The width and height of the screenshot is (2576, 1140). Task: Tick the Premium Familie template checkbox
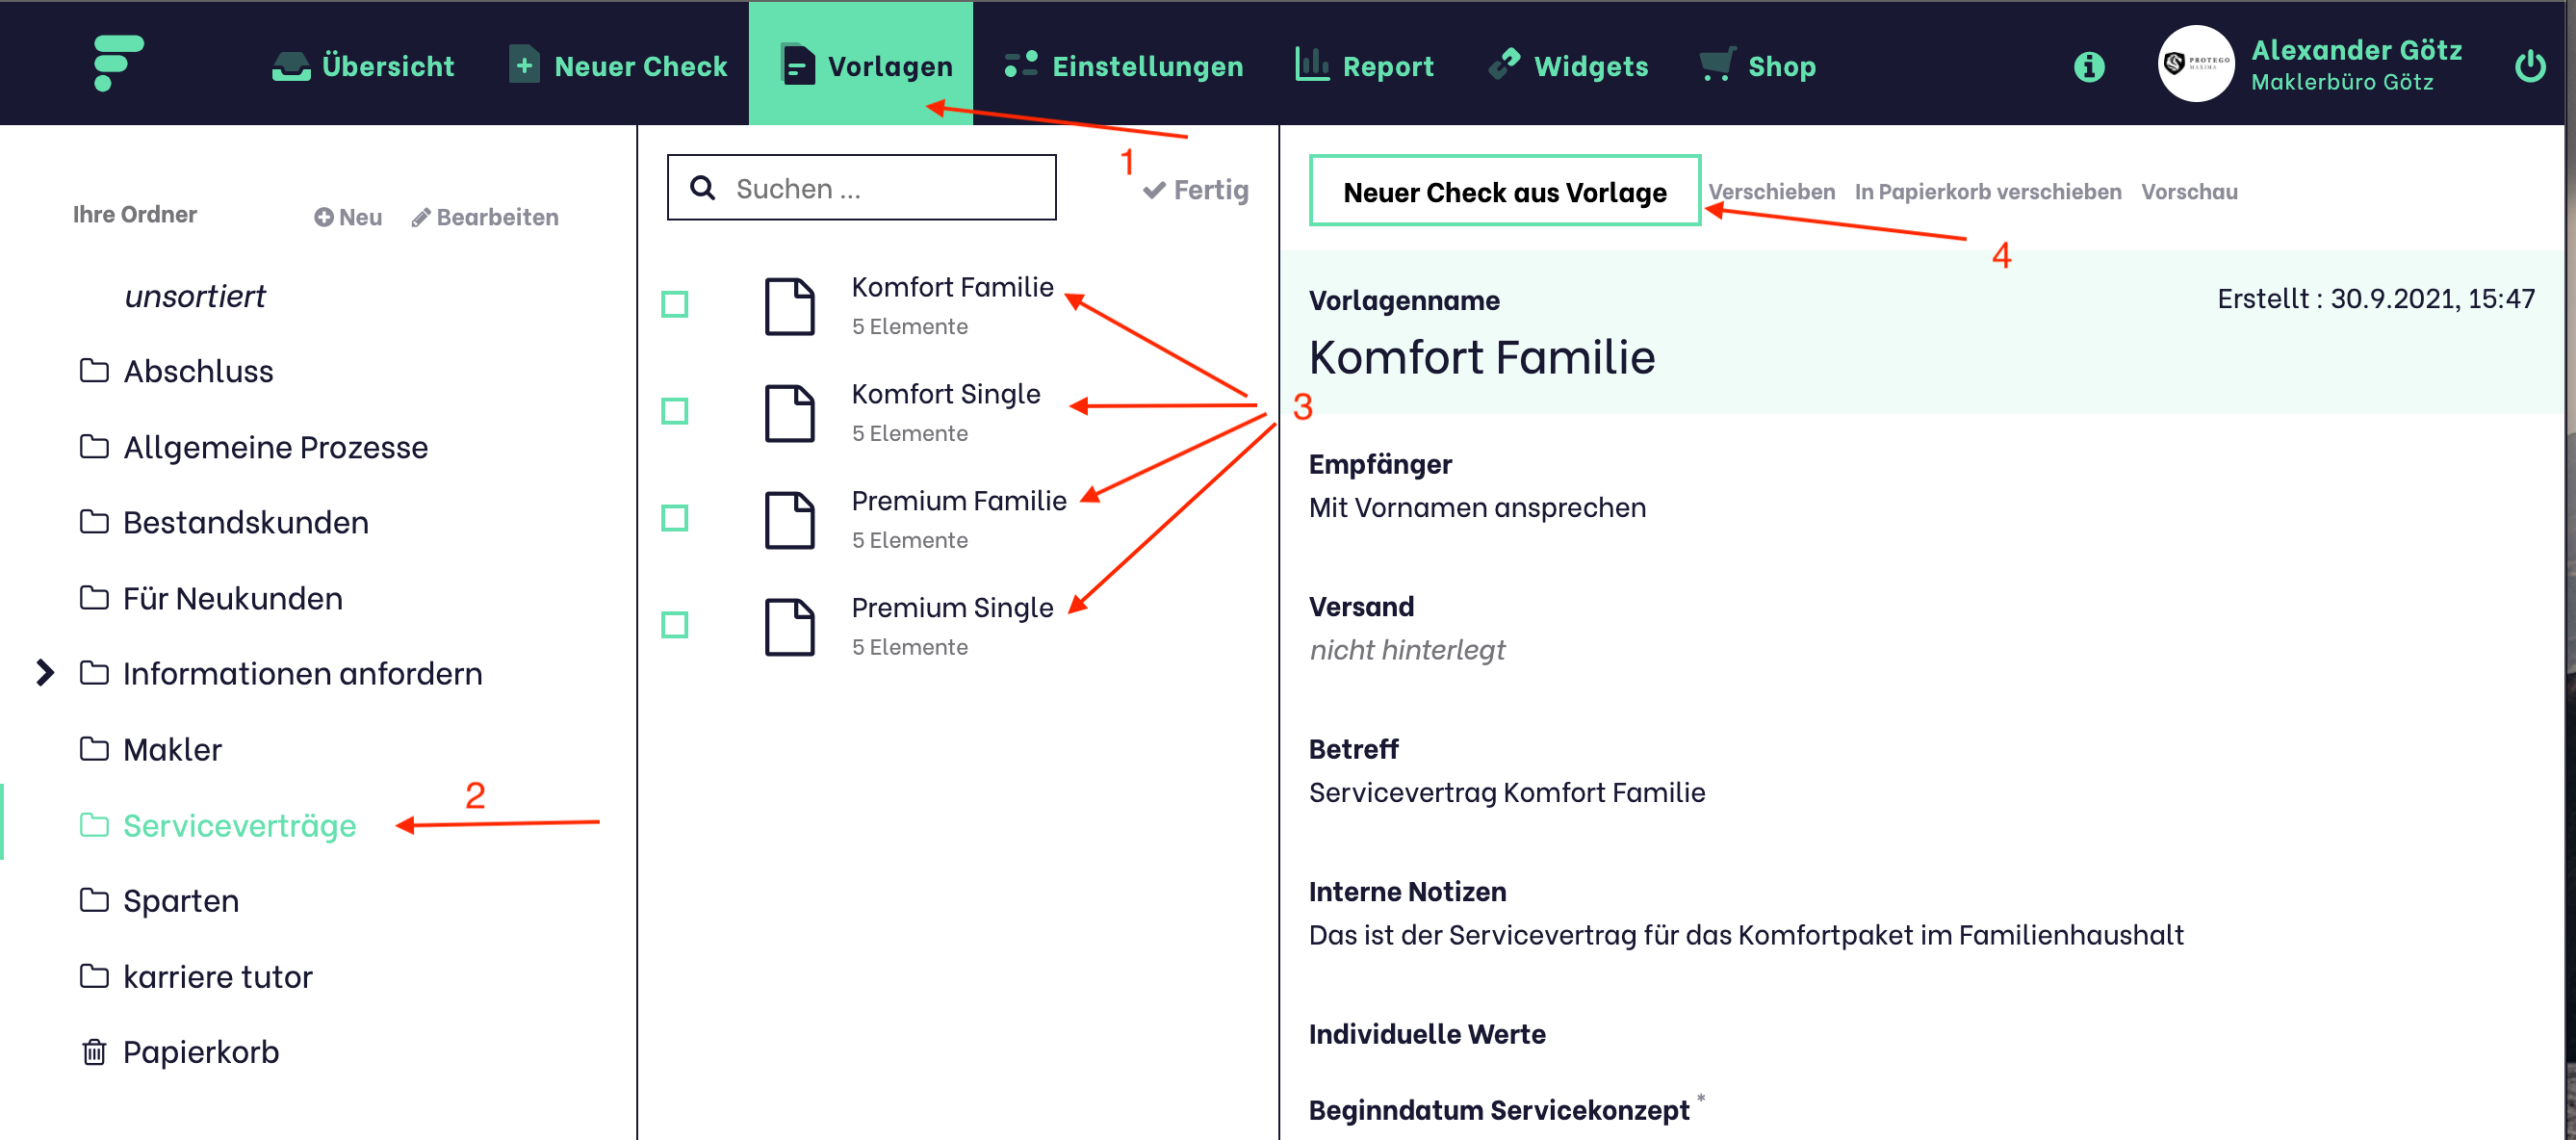pyautogui.click(x=675, y=518)
